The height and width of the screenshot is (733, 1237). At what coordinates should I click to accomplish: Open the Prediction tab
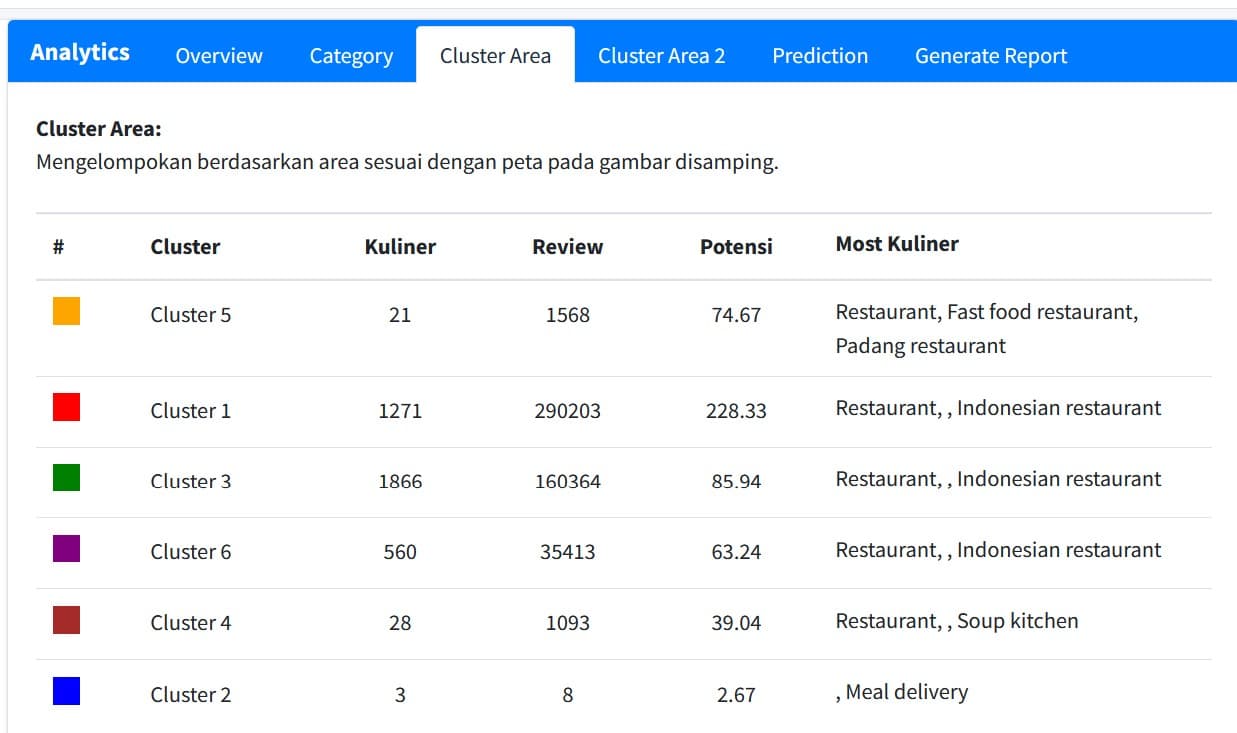[x=819, y=56]
